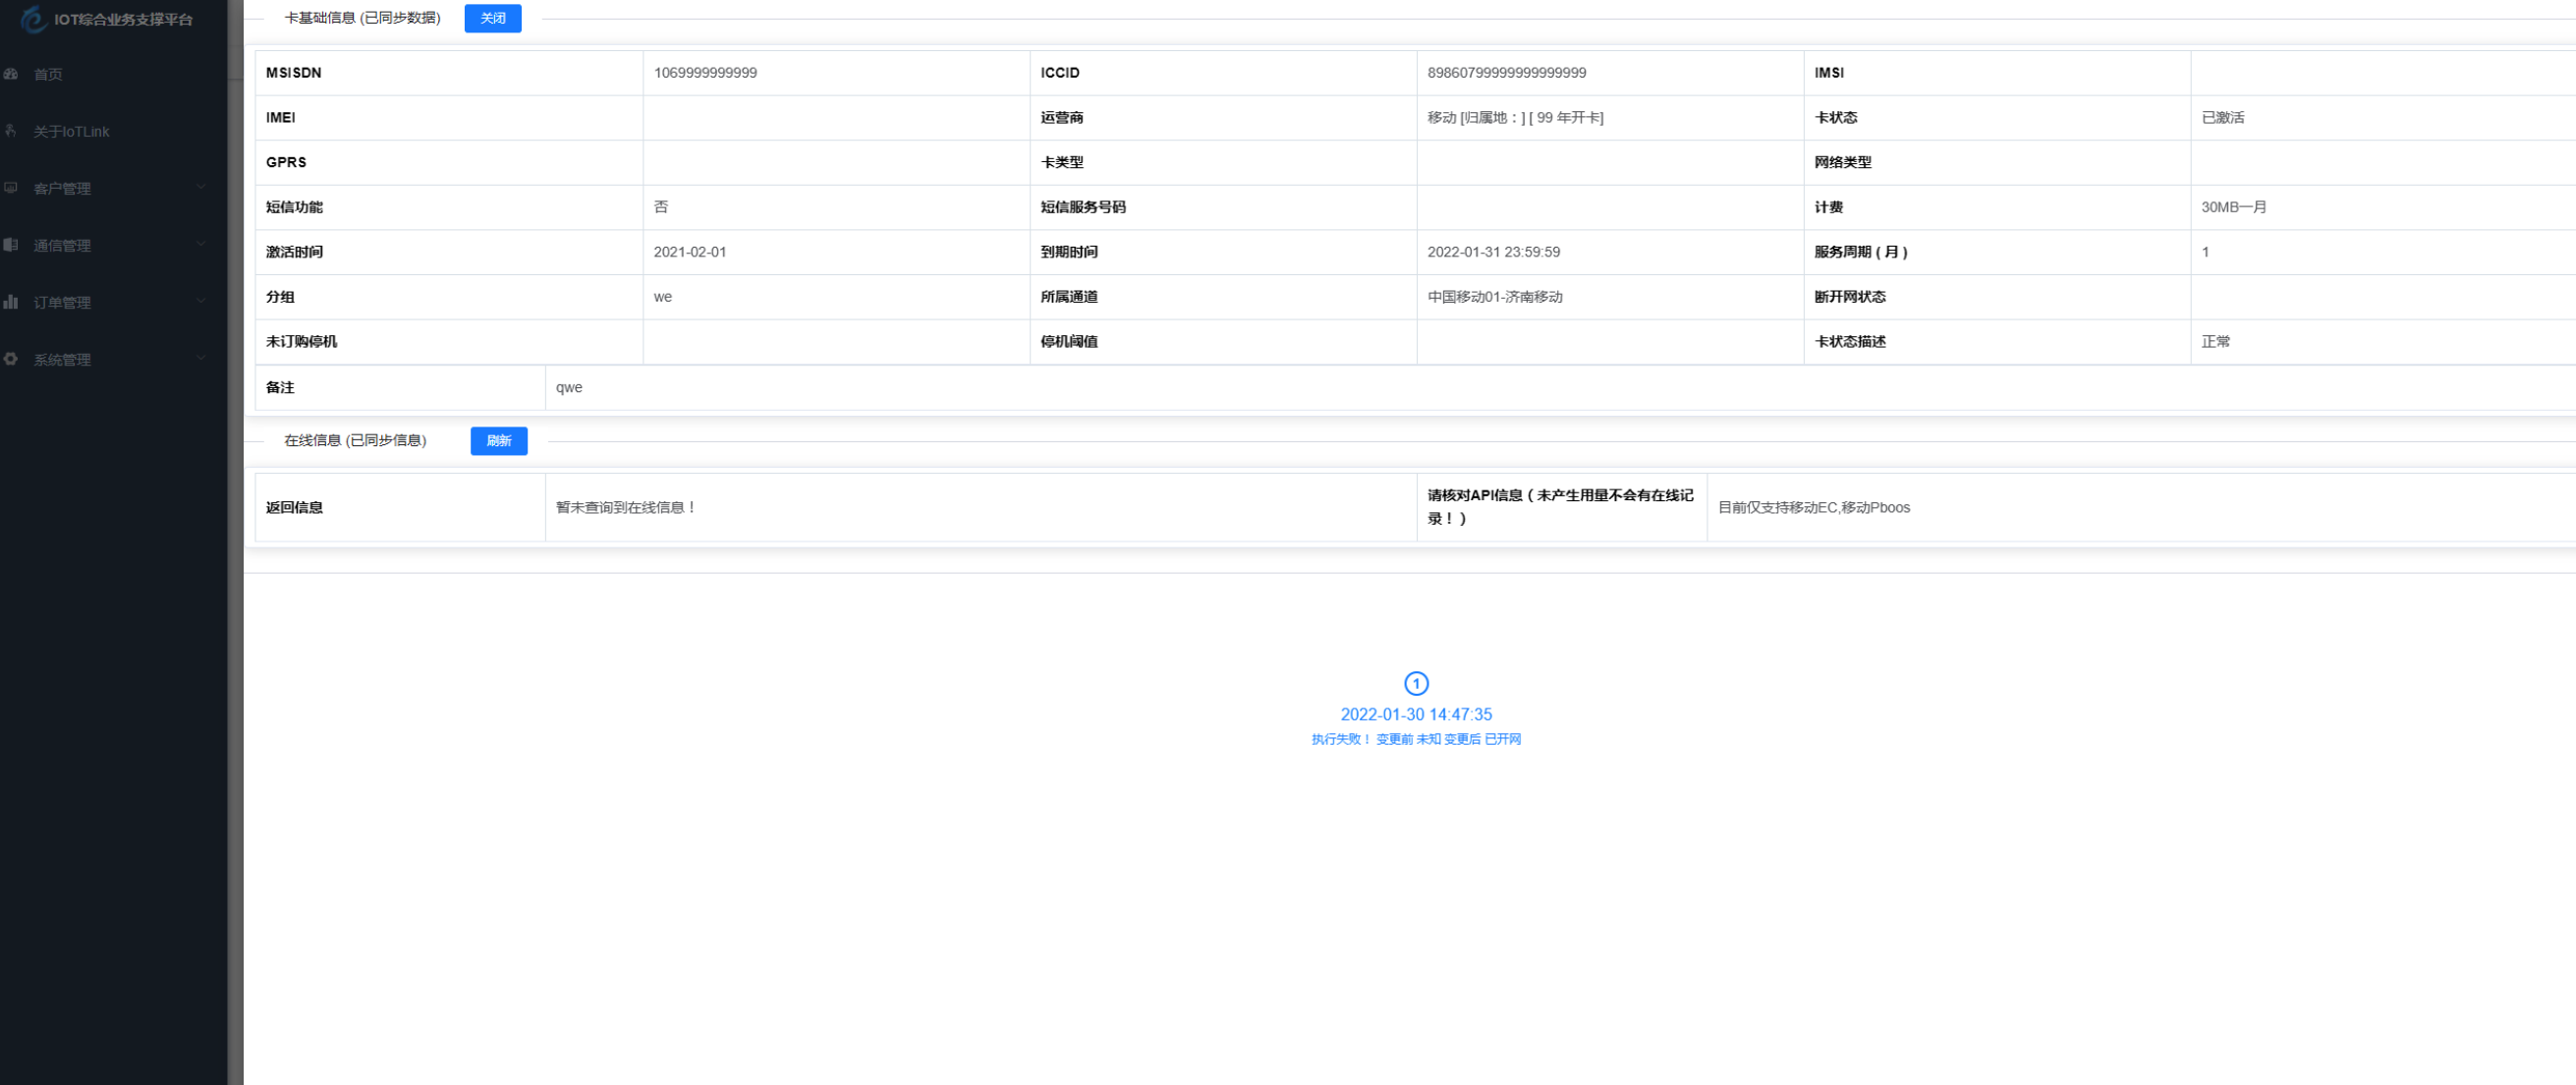Open the 关于IoTLink menu item
The height and width of the screenshot is (1085, 2576).
71,132
